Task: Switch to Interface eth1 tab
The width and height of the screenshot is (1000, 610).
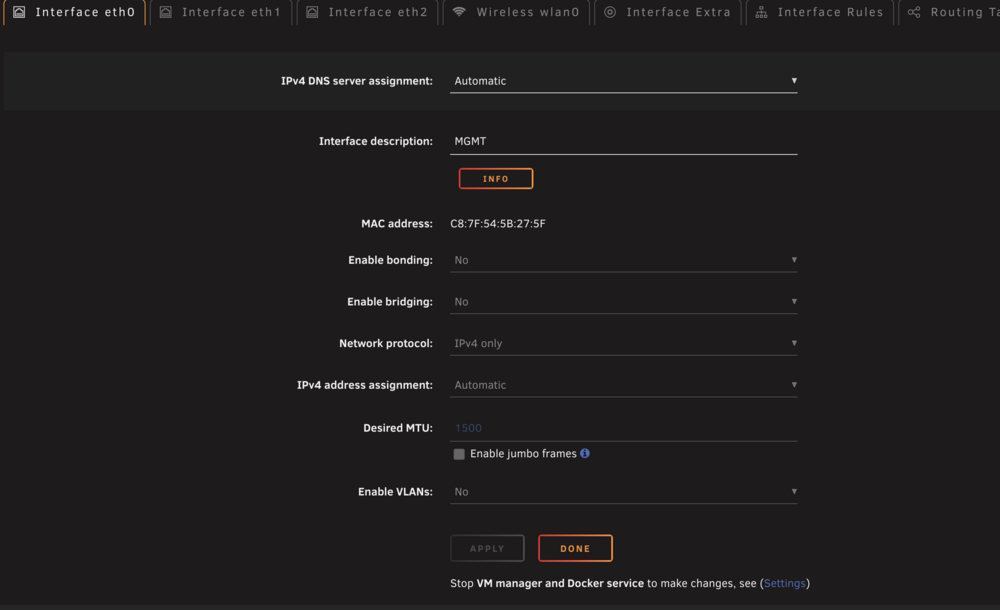Action: [221, 12]
